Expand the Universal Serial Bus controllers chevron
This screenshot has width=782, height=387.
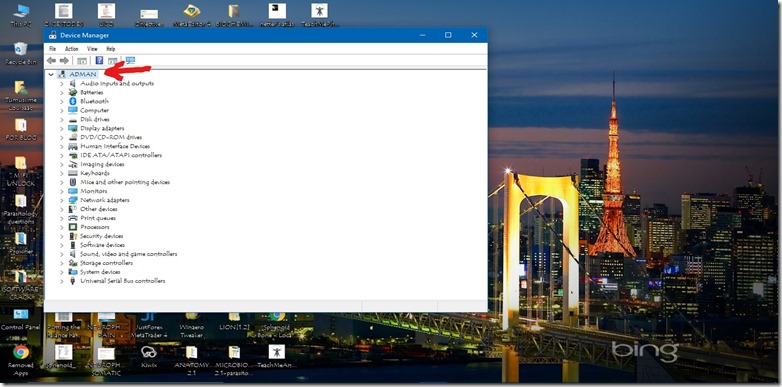[x=62, y=281]
